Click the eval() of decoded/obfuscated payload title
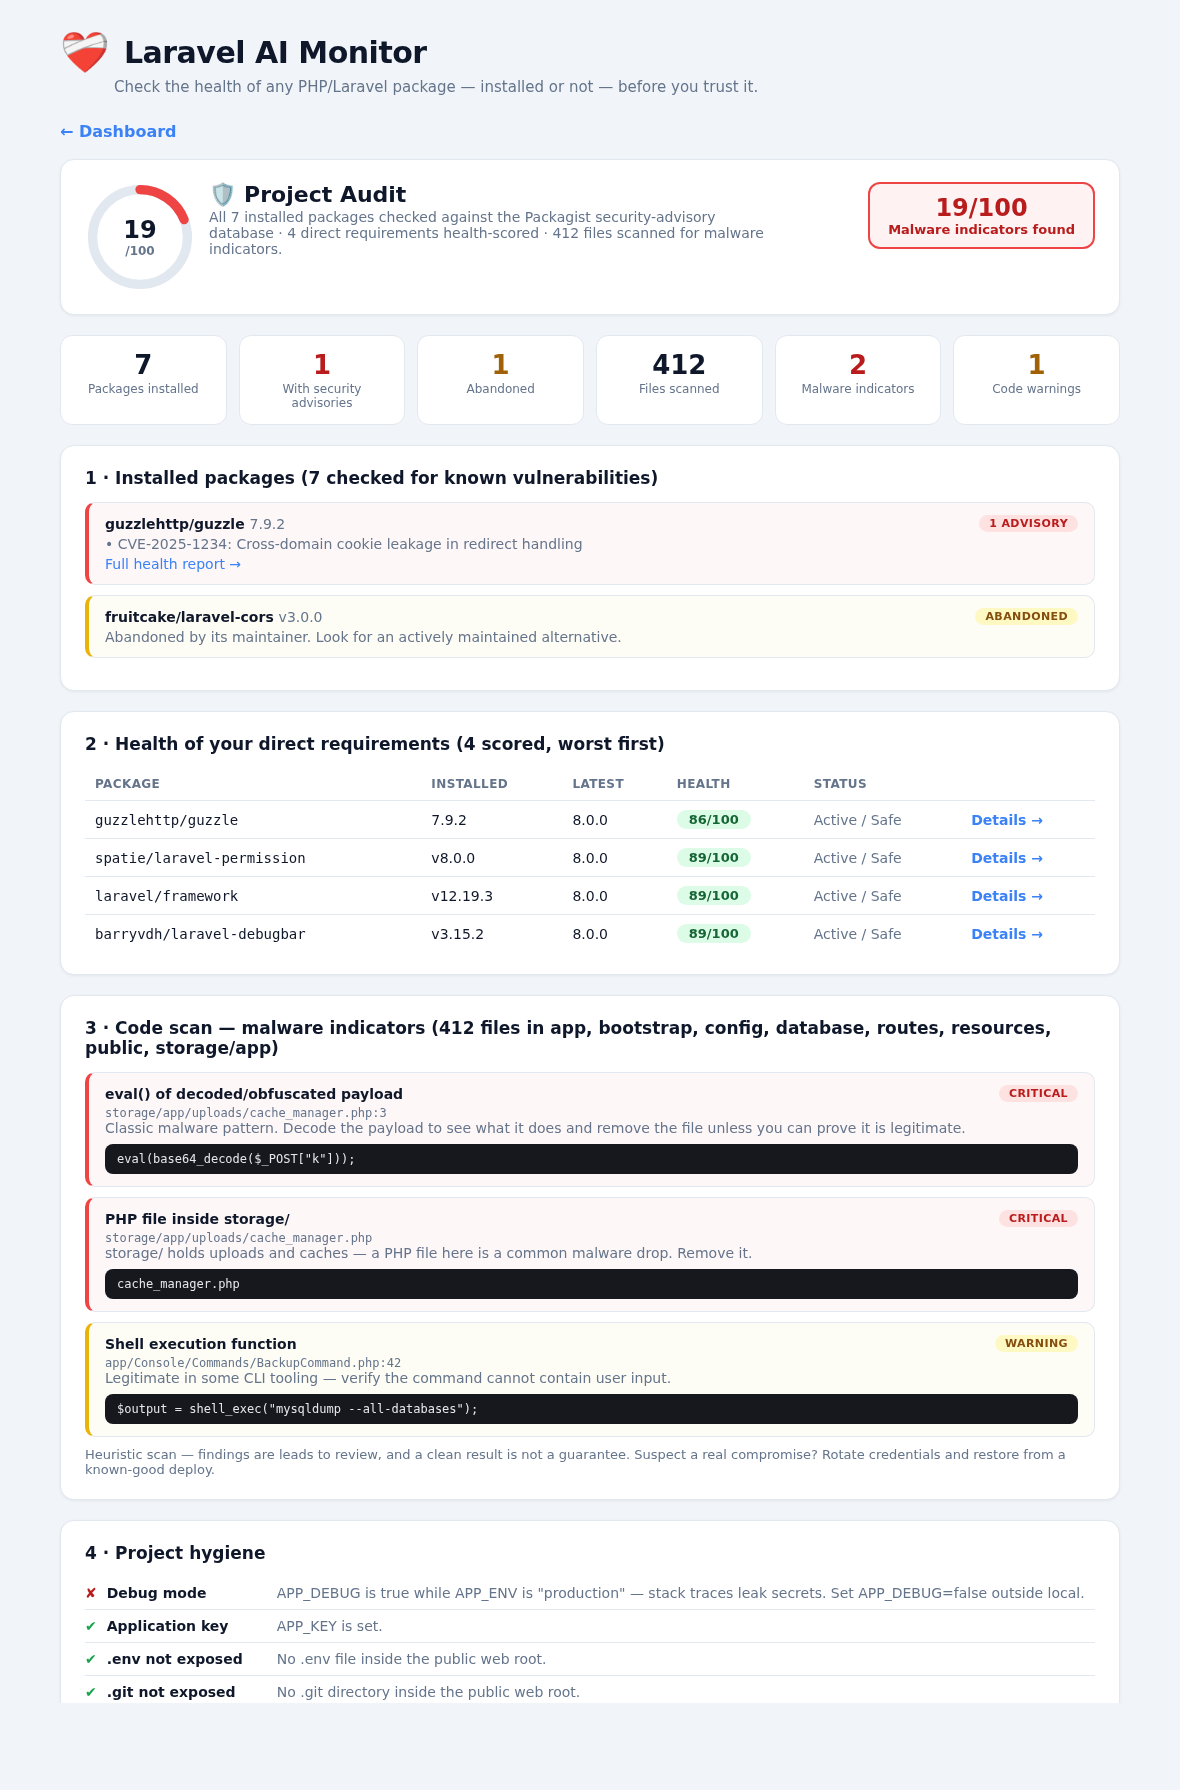This screenshot has height=1790, width=1180. pyautogui.click(x=254, y=1094)
